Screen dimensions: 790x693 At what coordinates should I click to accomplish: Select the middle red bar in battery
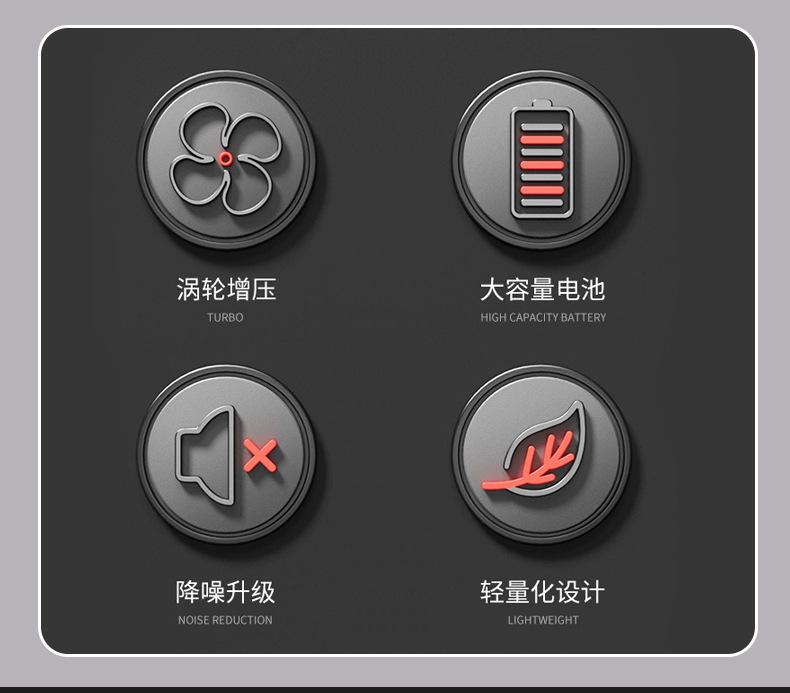coord(542,165)
